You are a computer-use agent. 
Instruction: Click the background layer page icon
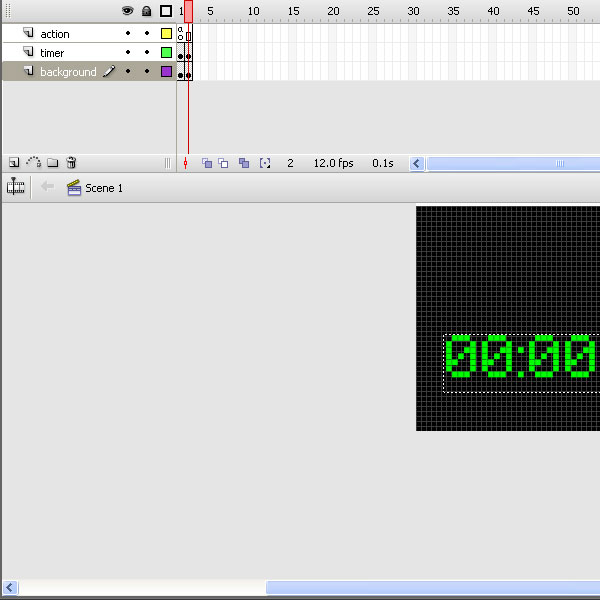pyautogui.click(x=28, y=70)
